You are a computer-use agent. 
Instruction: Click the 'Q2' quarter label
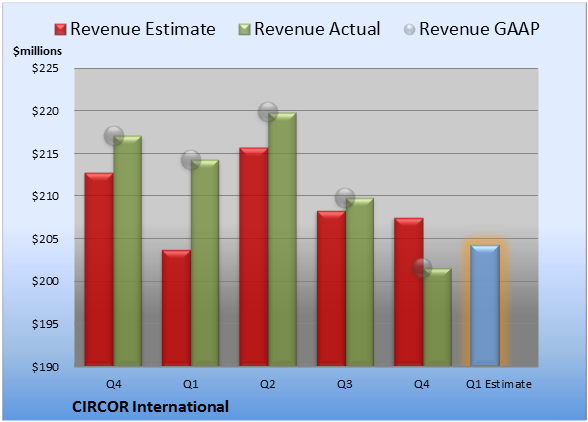point(268,384)
